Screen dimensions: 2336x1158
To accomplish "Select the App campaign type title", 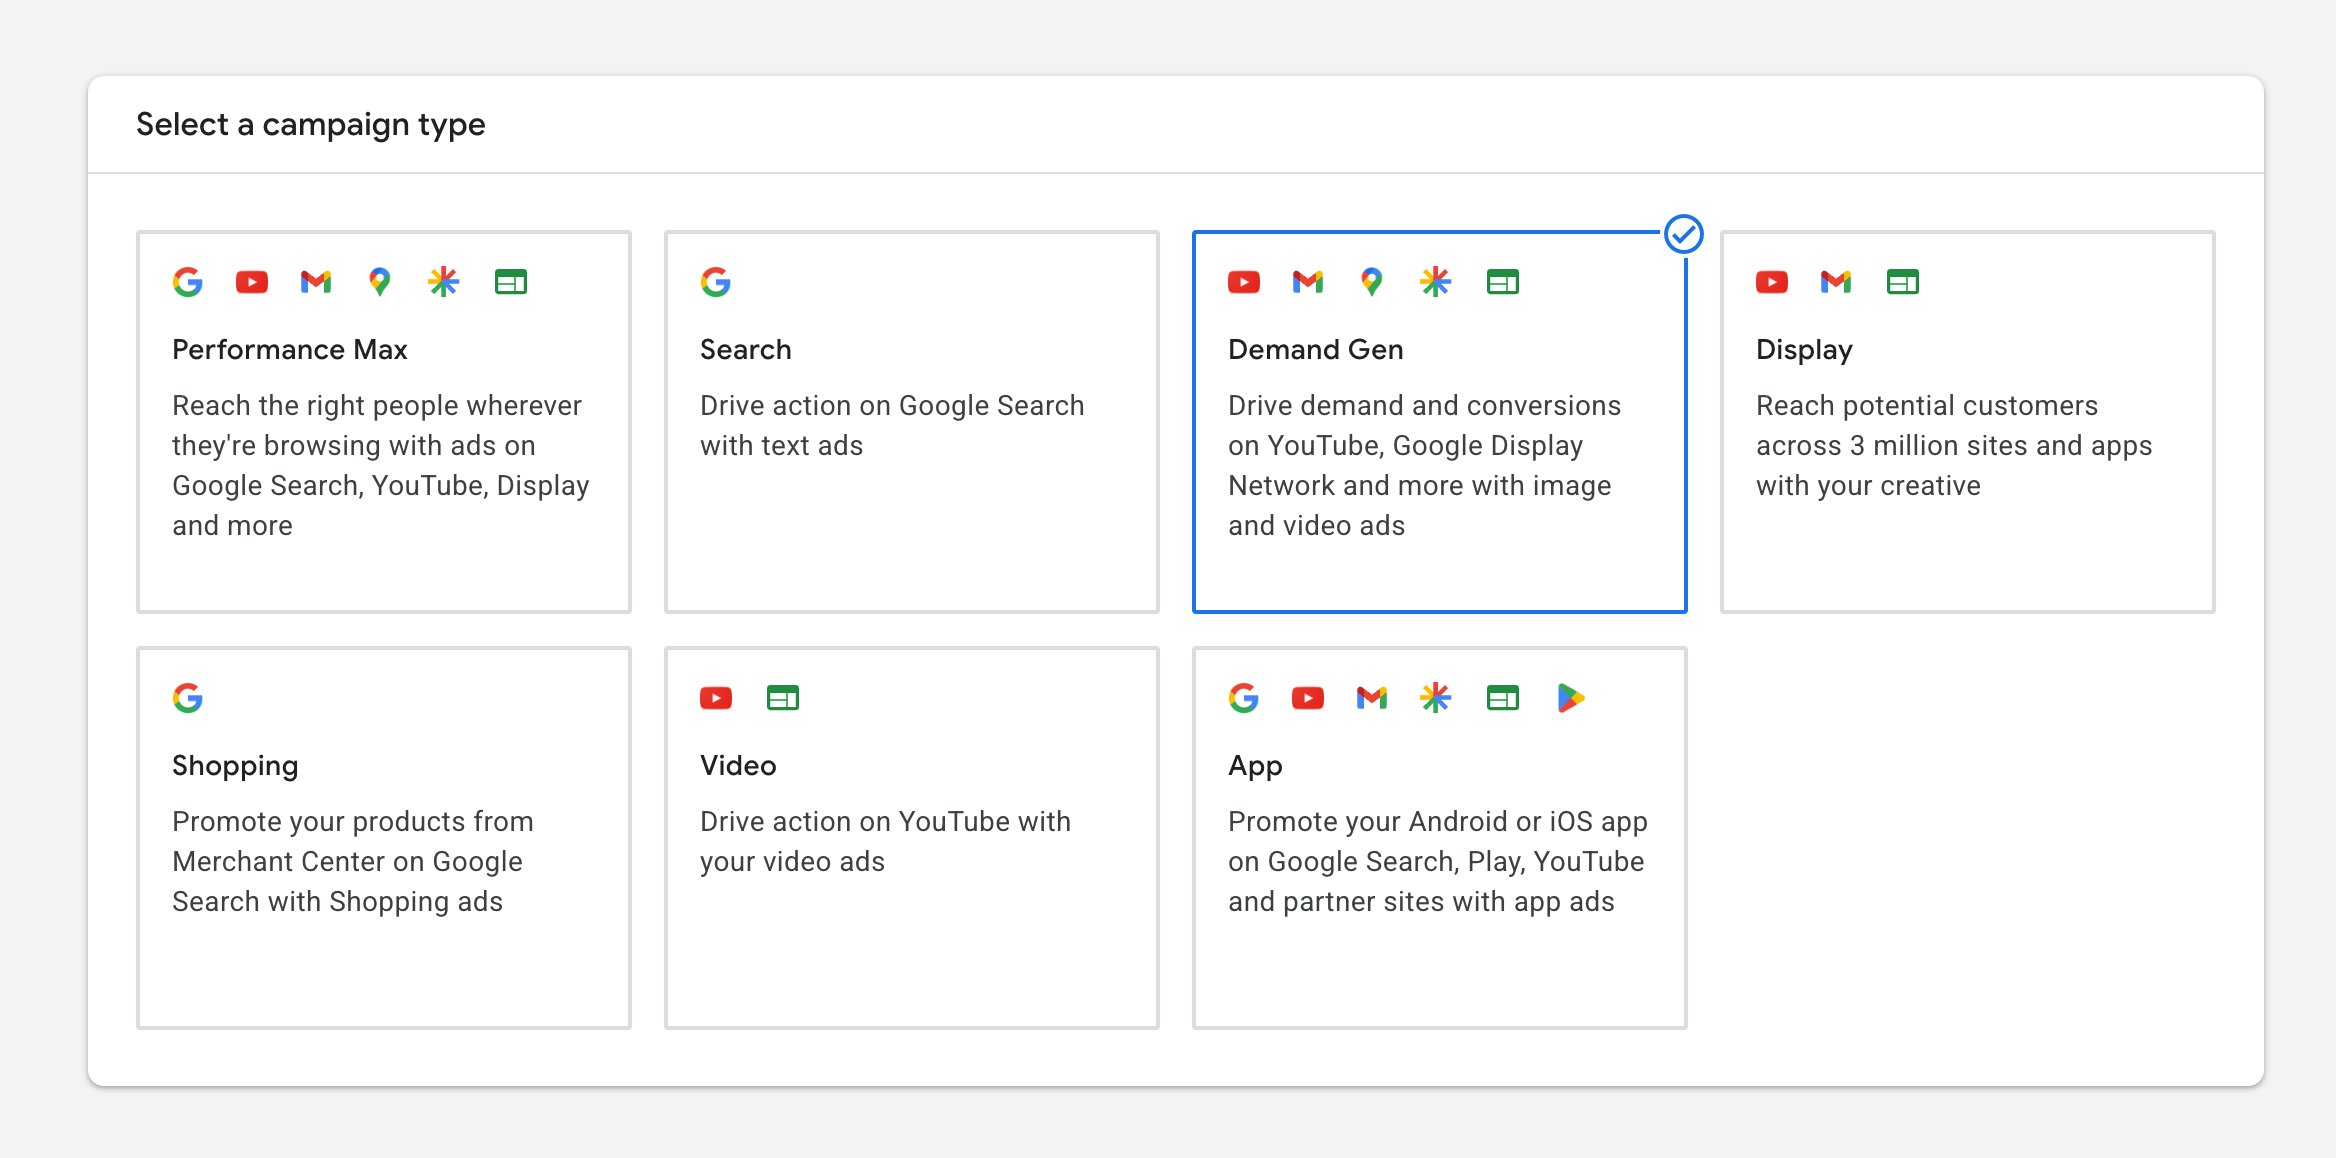I will click(1255, 765).
